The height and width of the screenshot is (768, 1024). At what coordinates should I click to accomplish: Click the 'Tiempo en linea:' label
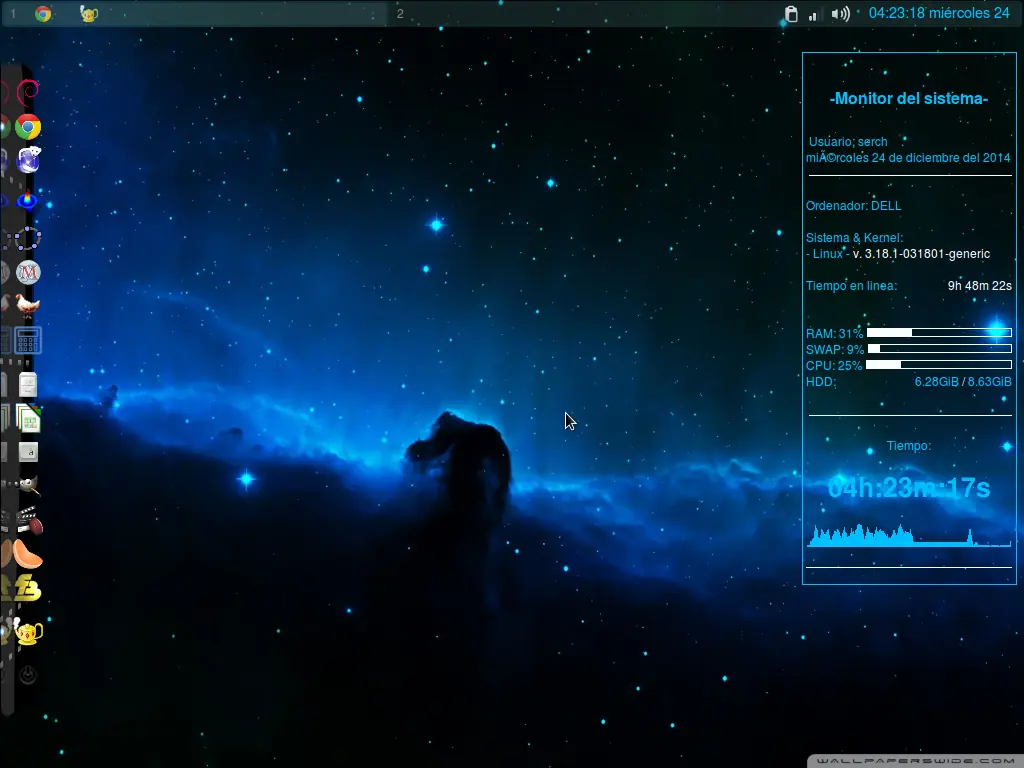851,285
